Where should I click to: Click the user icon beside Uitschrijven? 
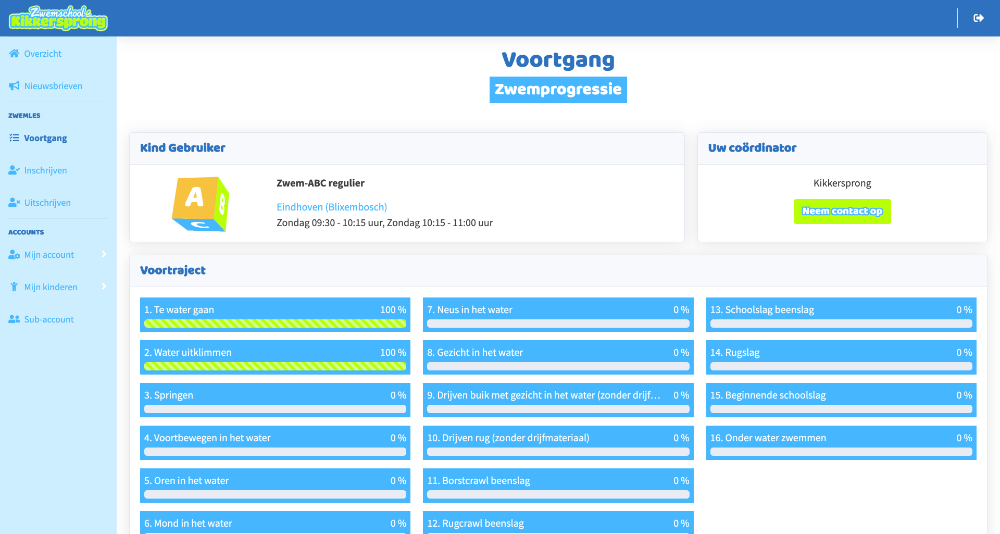click(13, 202)
